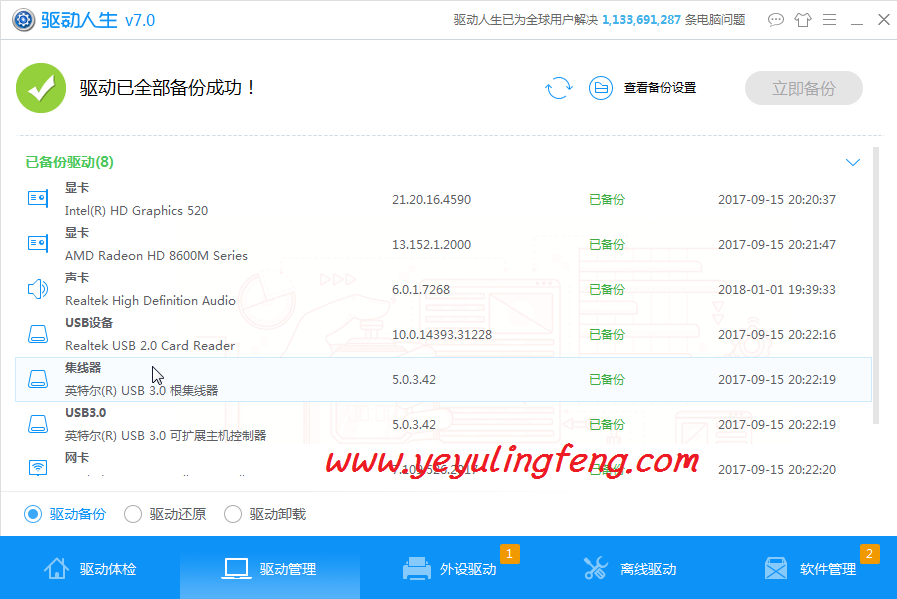897x599 pixels.
Task: Click the 已备份驱动(8) header
Action: tap(69, 162)
